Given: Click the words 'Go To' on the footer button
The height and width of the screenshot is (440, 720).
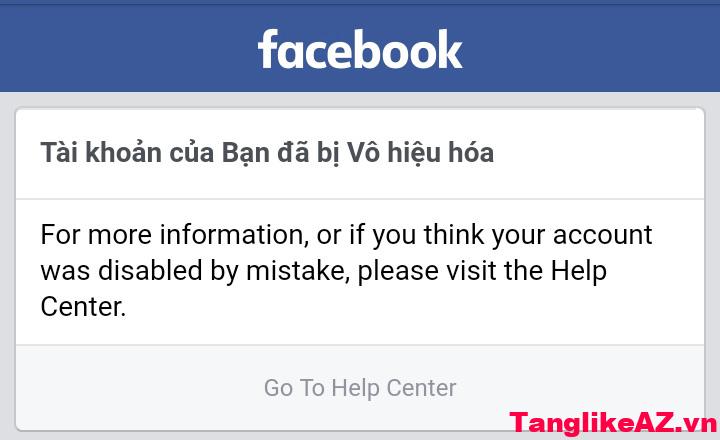Looking at the screenshot, I should point(294,388).
